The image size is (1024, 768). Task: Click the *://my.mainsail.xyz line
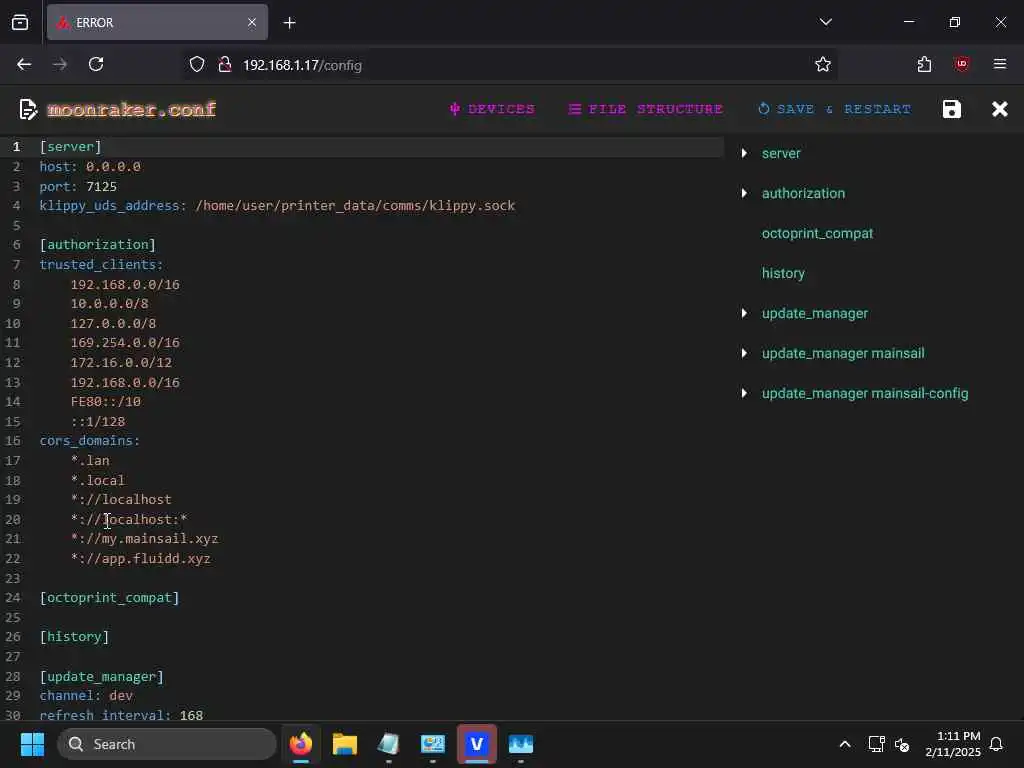tap(145, 539)
